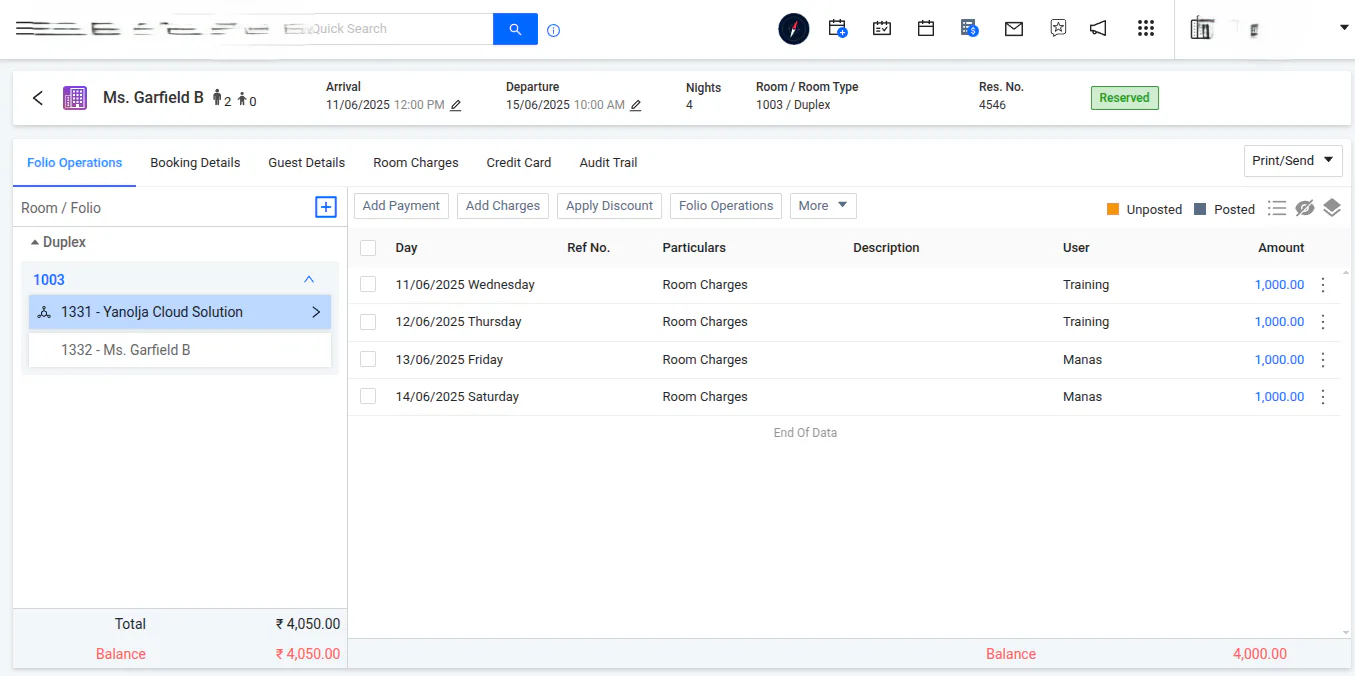Click the Apply Discount button
1355x676 pixels.
point(609,206)
